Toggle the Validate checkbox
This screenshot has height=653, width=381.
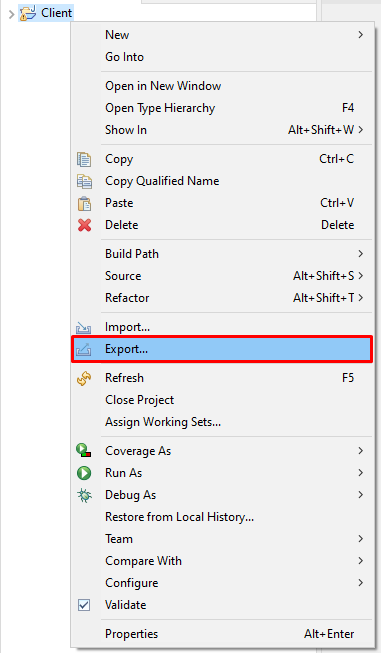84,605
